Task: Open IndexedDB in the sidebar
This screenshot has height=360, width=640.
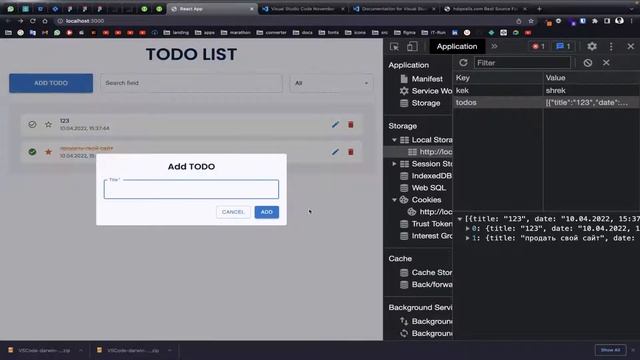Action: point(426,176)
